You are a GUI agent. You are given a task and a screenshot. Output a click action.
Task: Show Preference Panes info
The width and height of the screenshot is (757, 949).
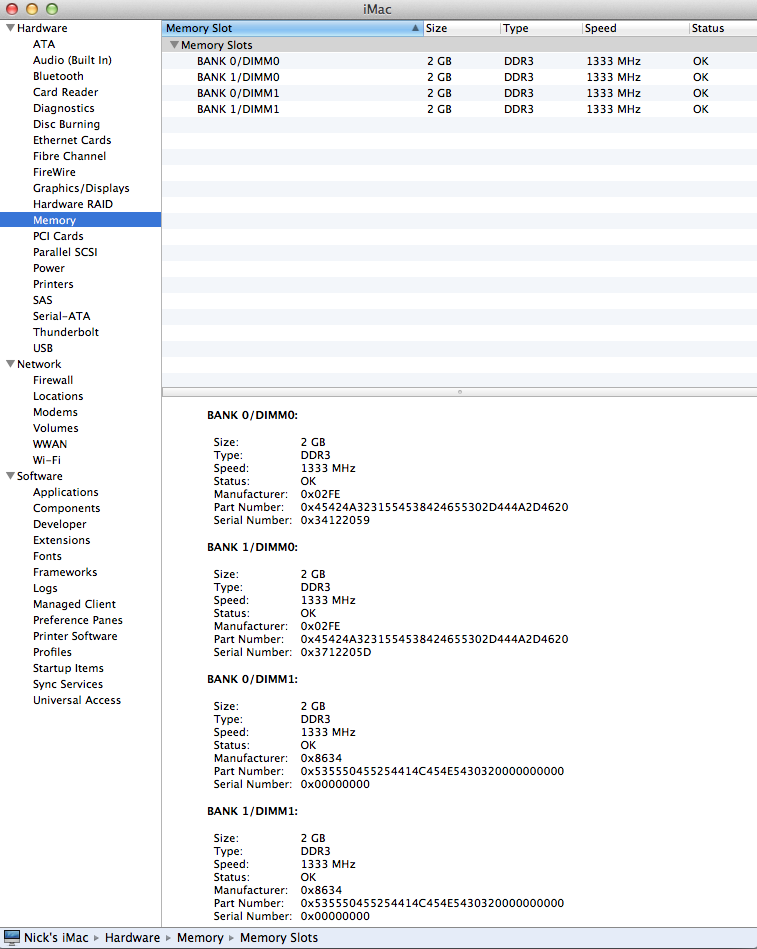pyautogui.click(x=77, y=620)
